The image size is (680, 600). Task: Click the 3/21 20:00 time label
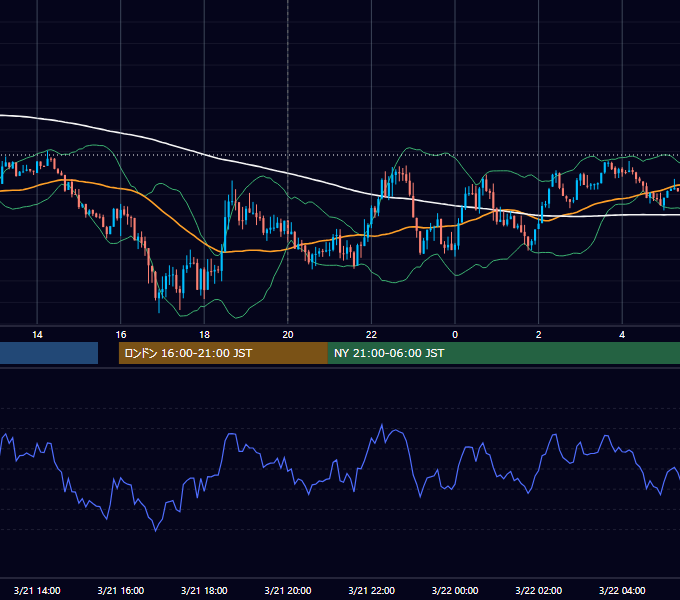tap(288, 590)
